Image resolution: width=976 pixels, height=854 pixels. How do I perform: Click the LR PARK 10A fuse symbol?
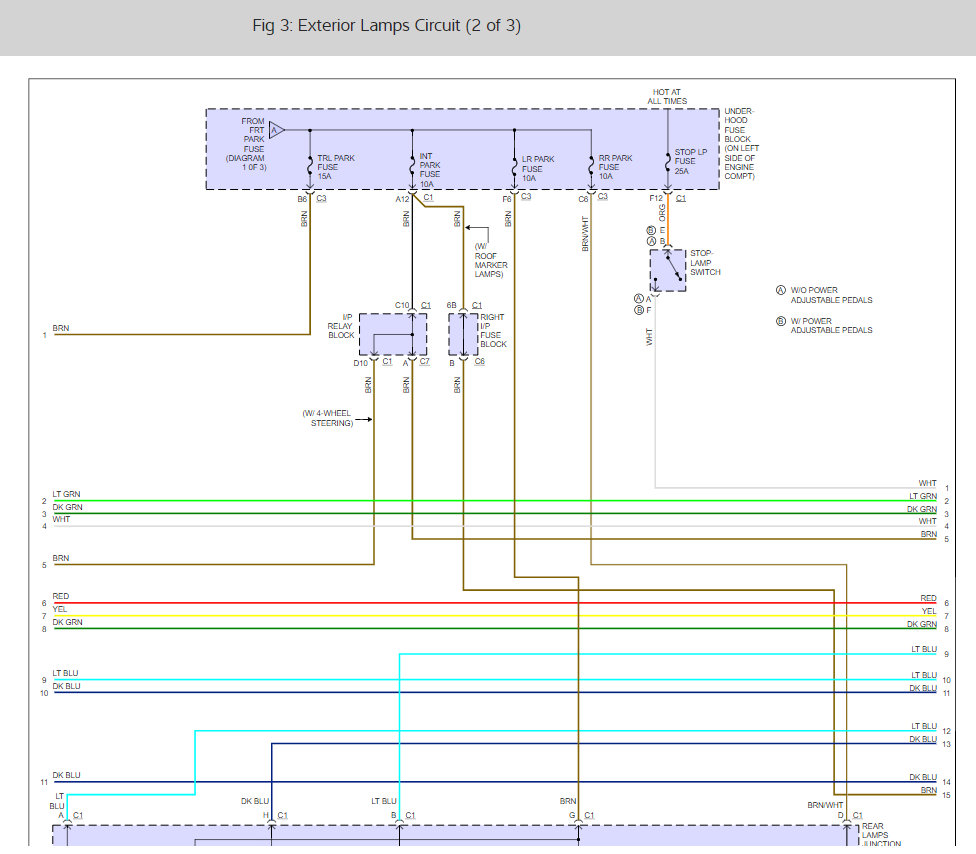514,167
